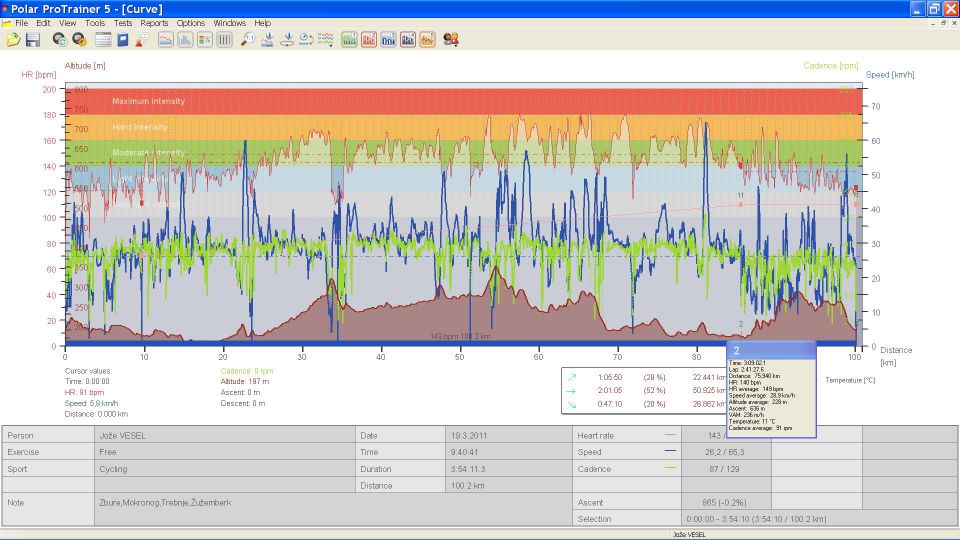The height and width of the screenshot is (540, 960).
Task: Click the Maximum intensity zone label
Action: click(149, 101)
